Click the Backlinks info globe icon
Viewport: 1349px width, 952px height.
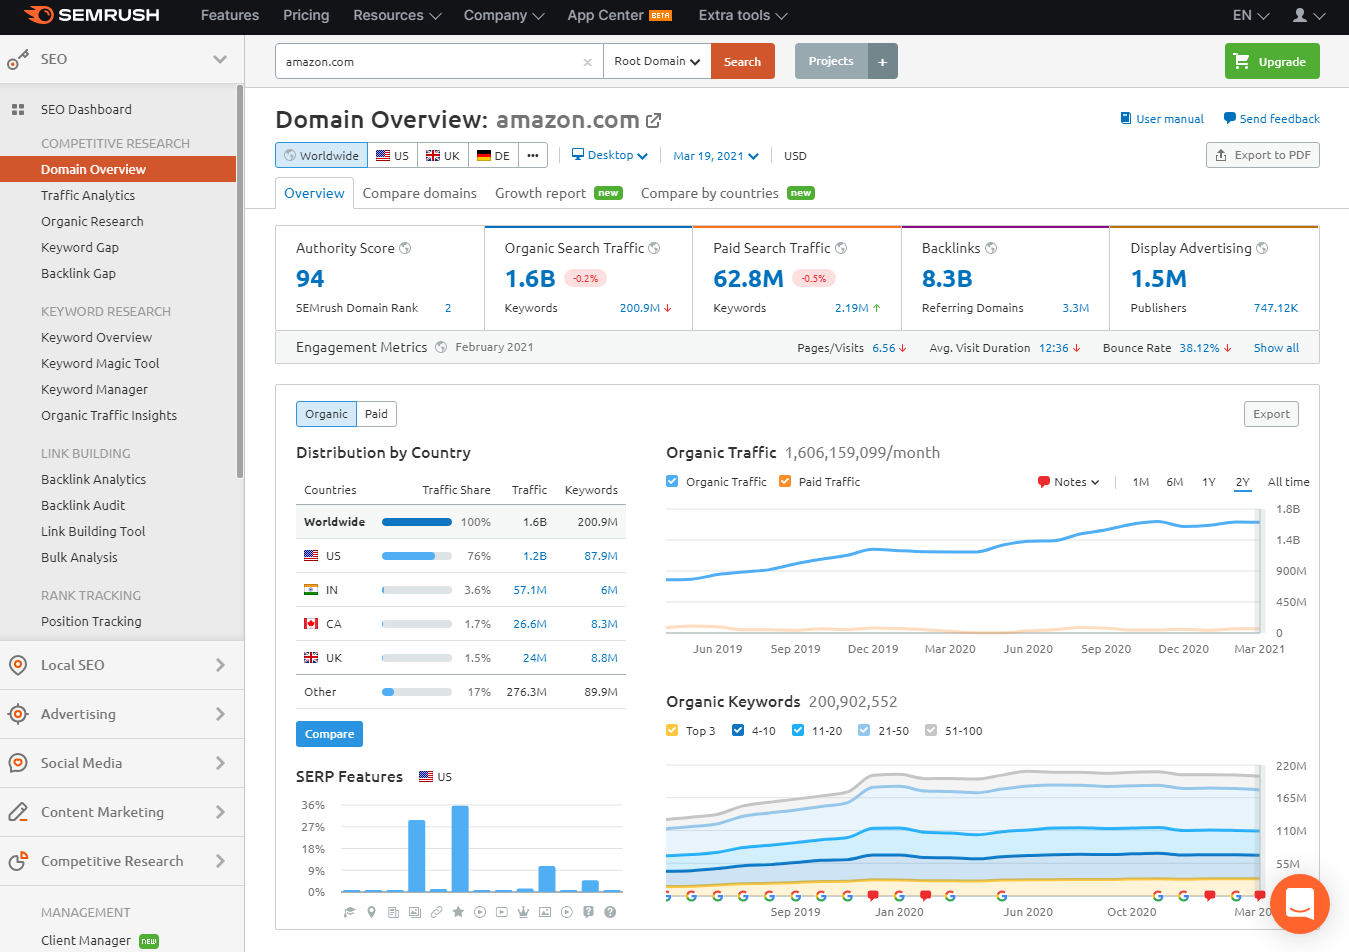[x=991, y=248]
